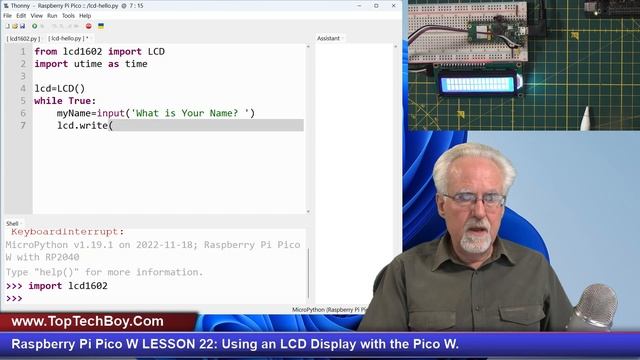Click the Thonny app icon in title bar
The width and height of the screenshot is (640, 360).
click(x=6, y=6)
